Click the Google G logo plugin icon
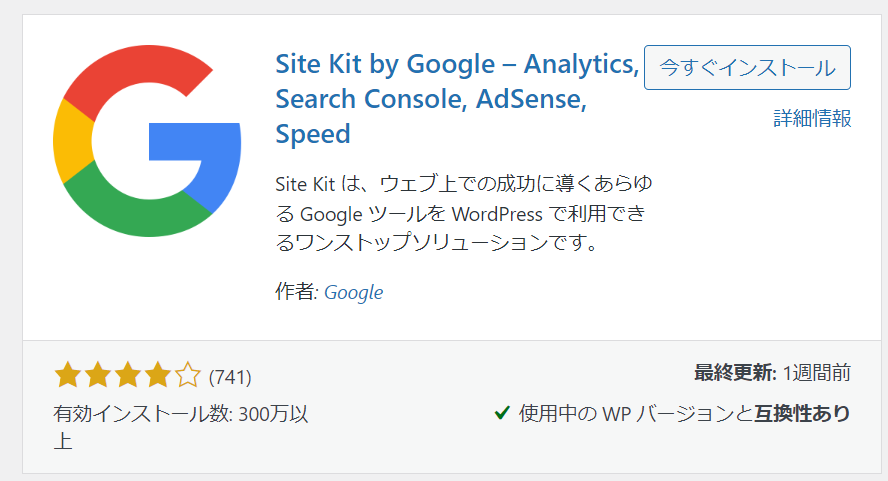Screen dimensions: 888x481 [147, 141]
